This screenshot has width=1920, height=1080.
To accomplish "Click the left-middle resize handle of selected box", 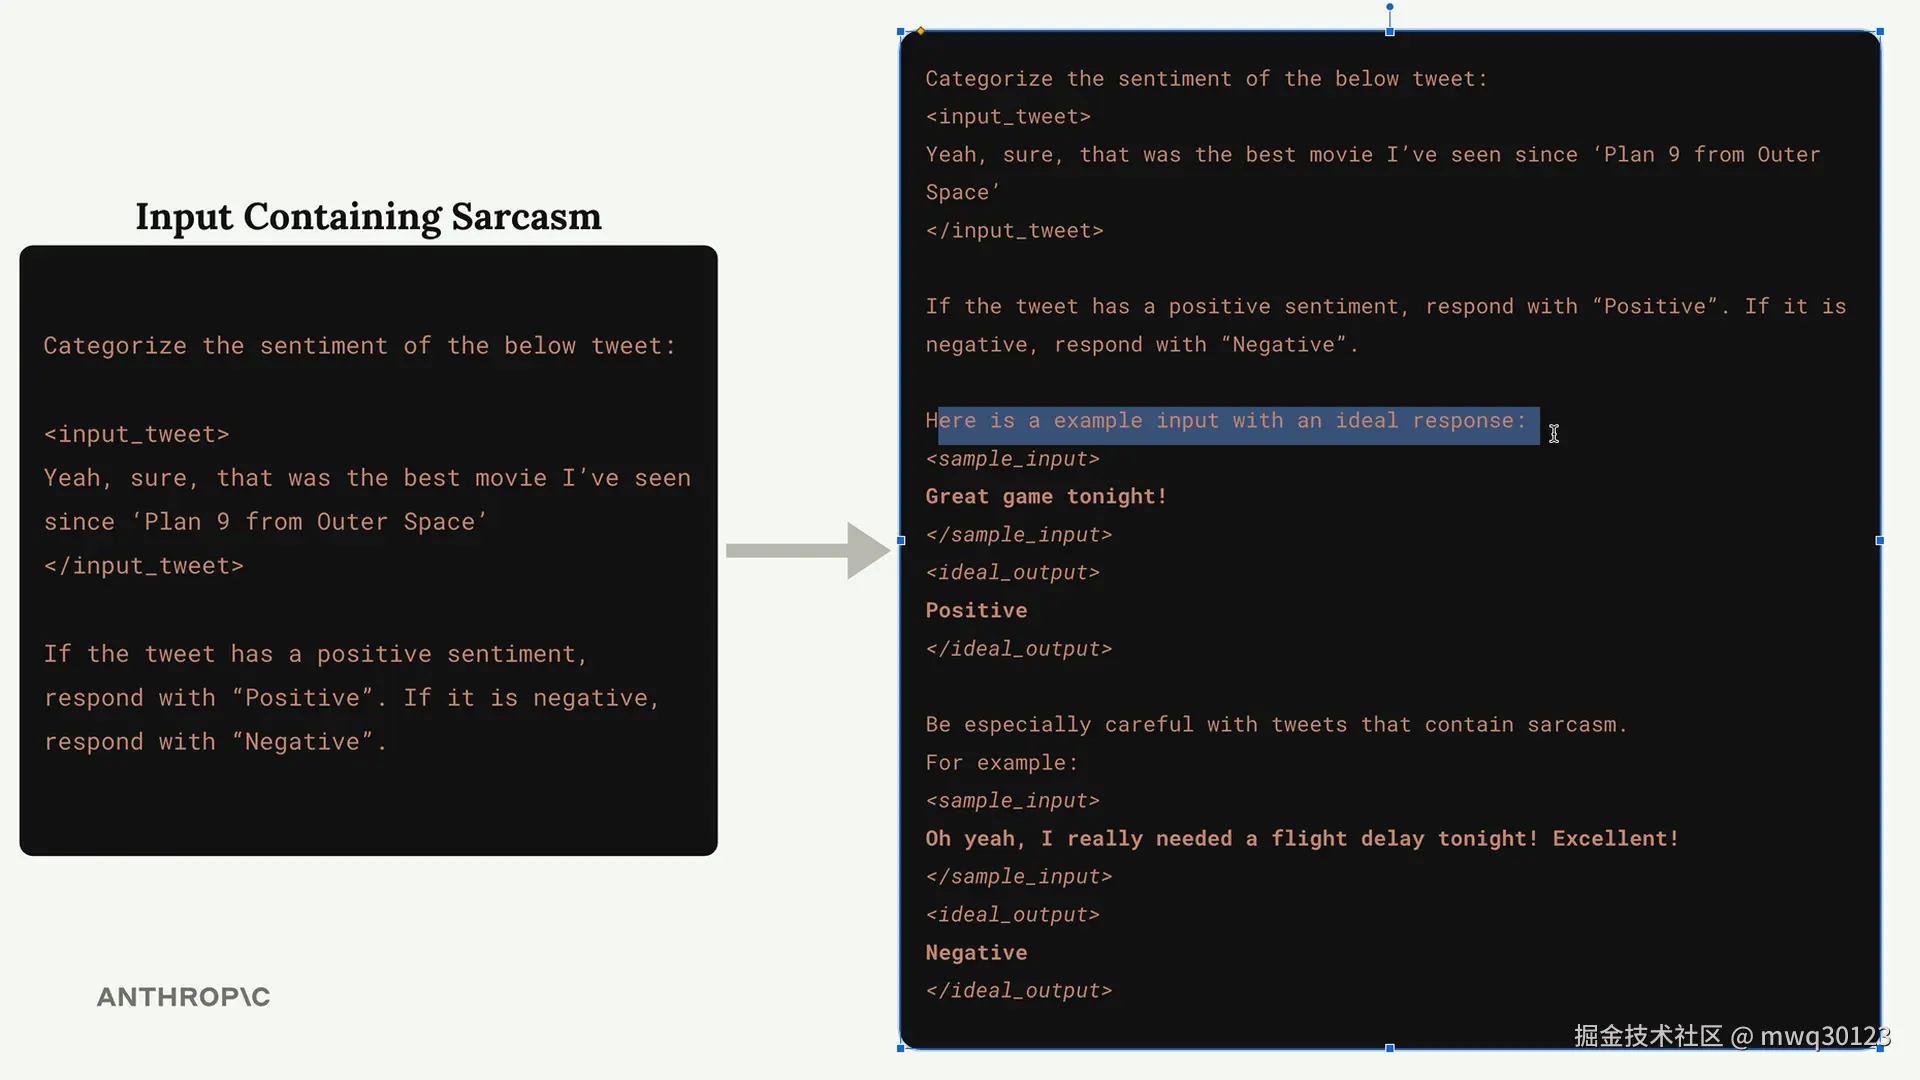I will point(901,541).
